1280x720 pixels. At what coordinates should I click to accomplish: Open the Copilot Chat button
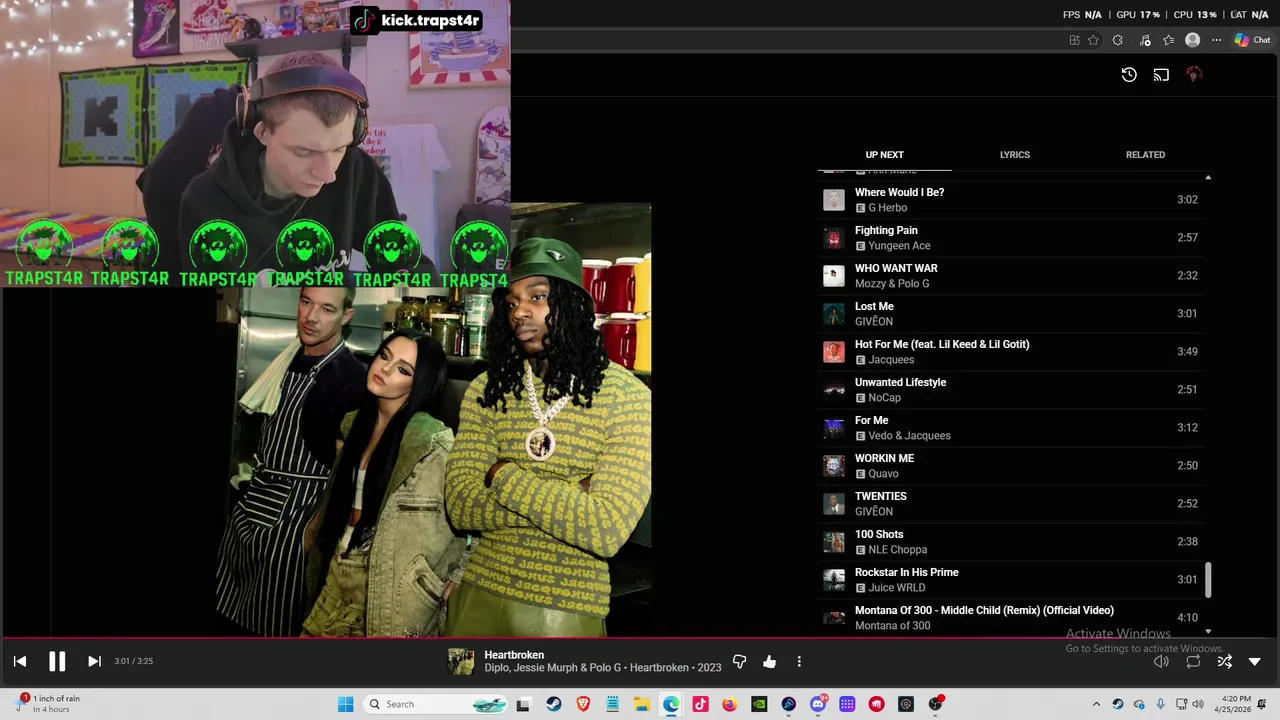[x=1252, y=40]
